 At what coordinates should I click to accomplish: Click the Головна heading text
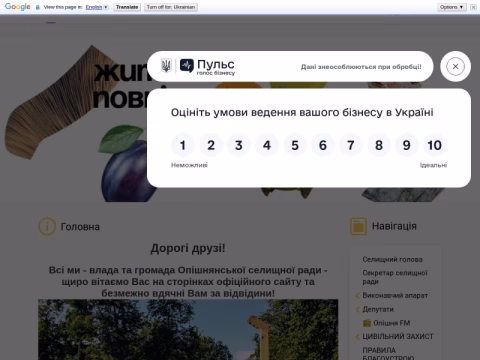[x=80, y=227]
